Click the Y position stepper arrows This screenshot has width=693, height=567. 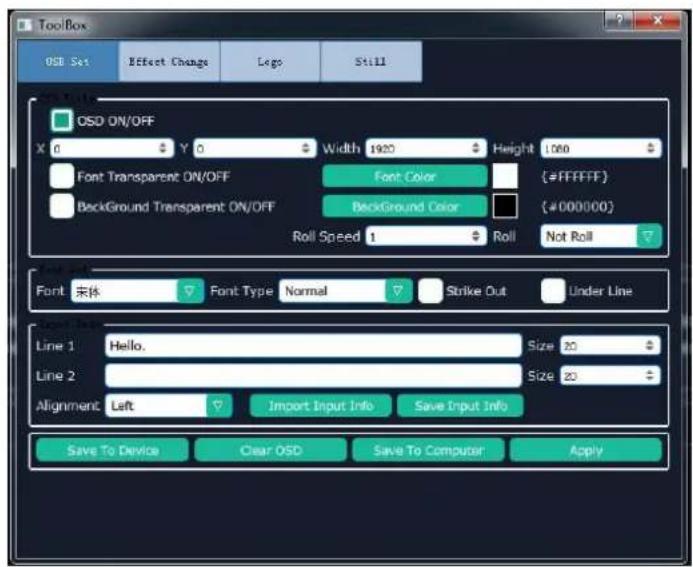(x=306, y=148)
